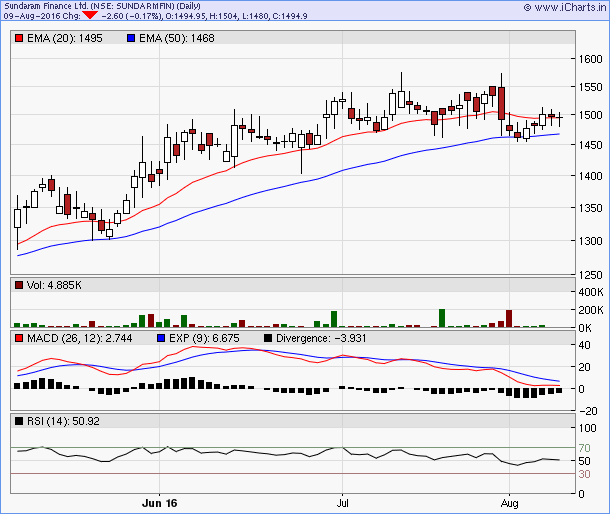610x514 pixels.
Task: Click the red down-arrow change indicator
Action: tap(90, 15)
